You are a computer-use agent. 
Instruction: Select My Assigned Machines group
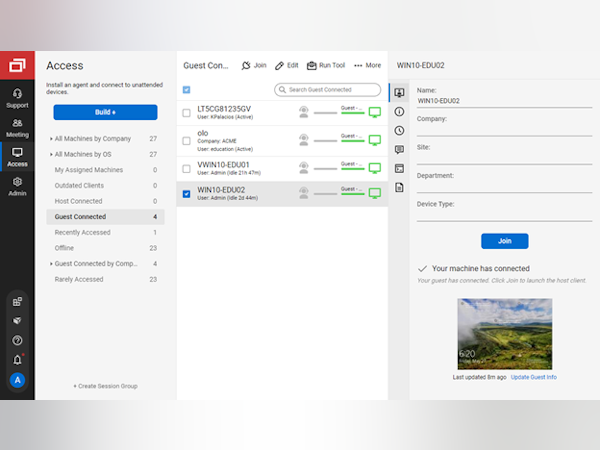(105, 170)
